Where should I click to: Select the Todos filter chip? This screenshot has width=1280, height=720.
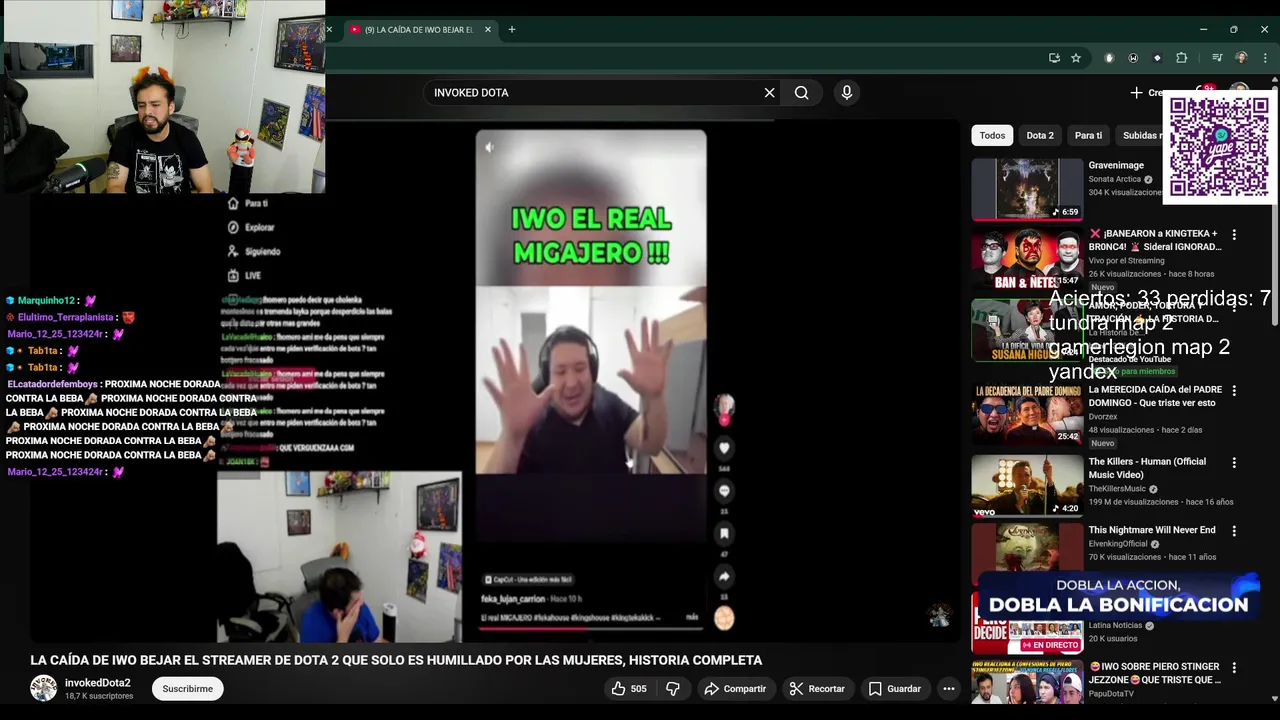coord(992,135)
